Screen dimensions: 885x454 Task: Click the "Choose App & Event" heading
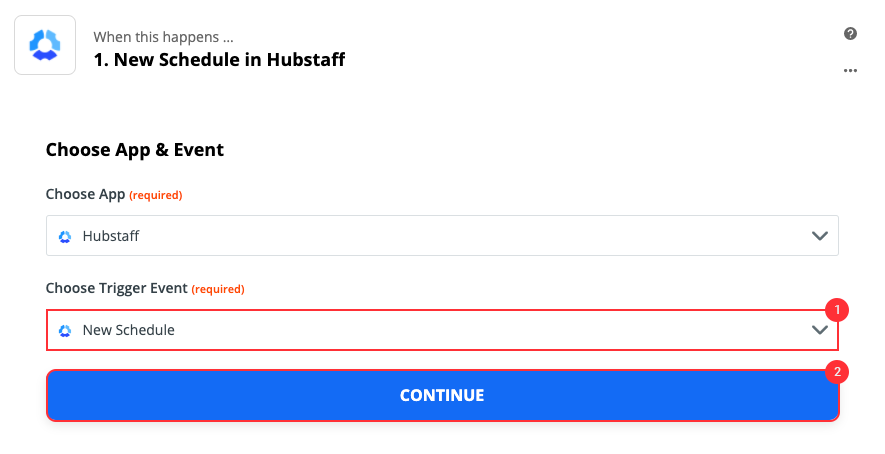click(x=135, y=150)
